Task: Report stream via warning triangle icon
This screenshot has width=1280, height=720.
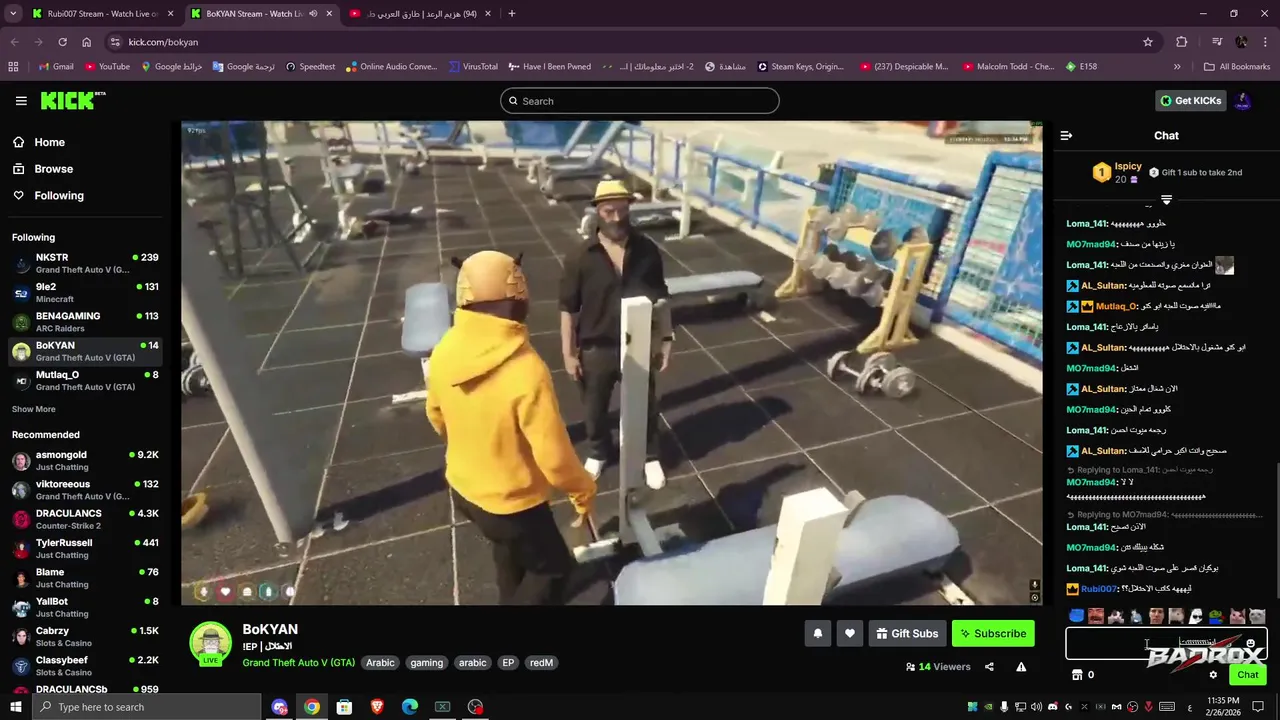Action: 1021,667
